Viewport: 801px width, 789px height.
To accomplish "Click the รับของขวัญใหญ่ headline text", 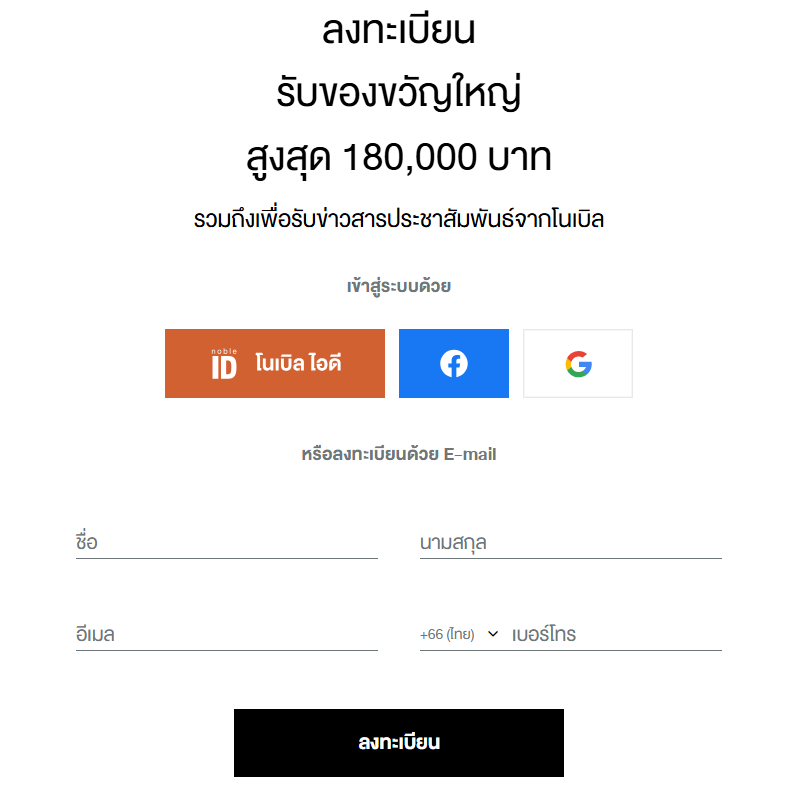I will click(399, 94).
